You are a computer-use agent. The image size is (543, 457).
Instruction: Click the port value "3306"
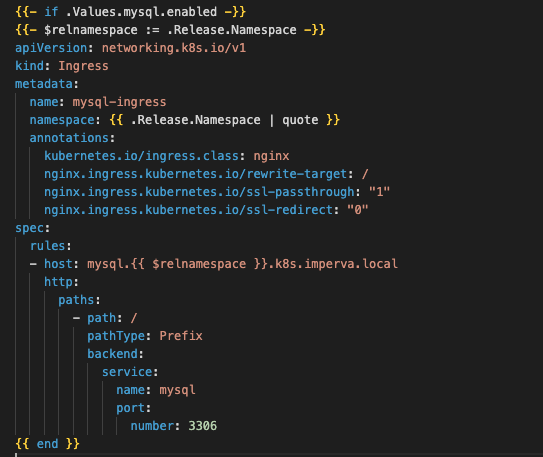[x=203, y=426]
